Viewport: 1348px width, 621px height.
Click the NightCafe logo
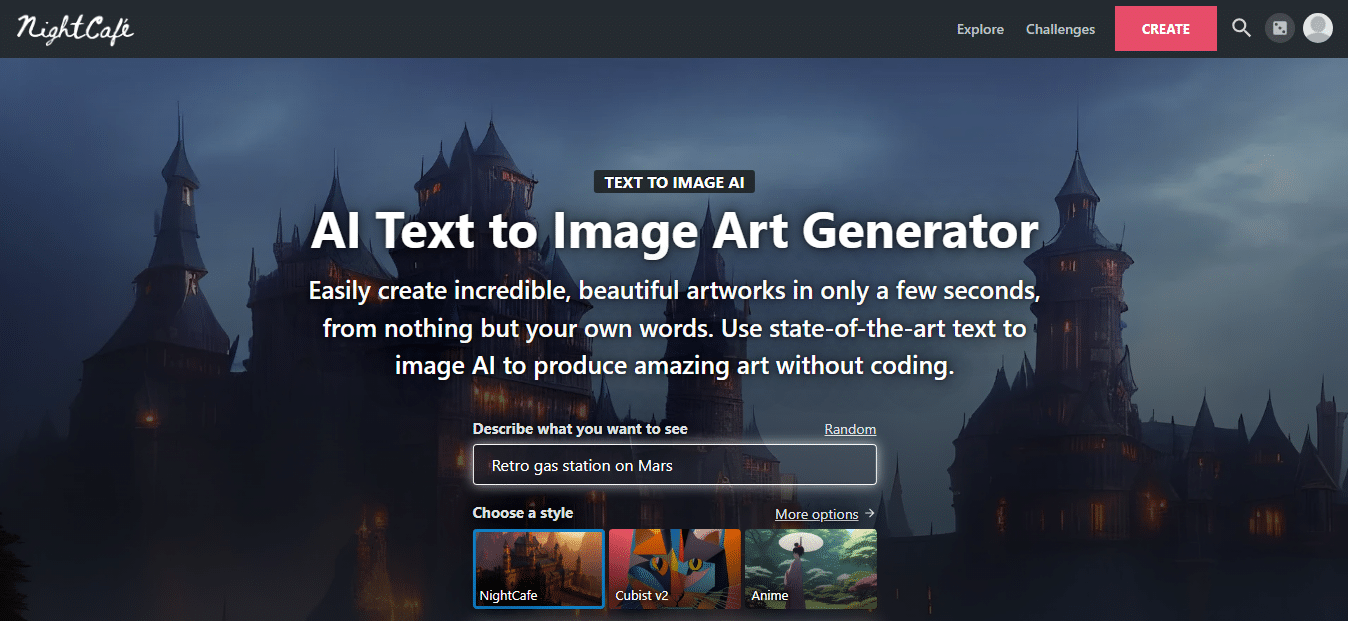coord(75,29)
